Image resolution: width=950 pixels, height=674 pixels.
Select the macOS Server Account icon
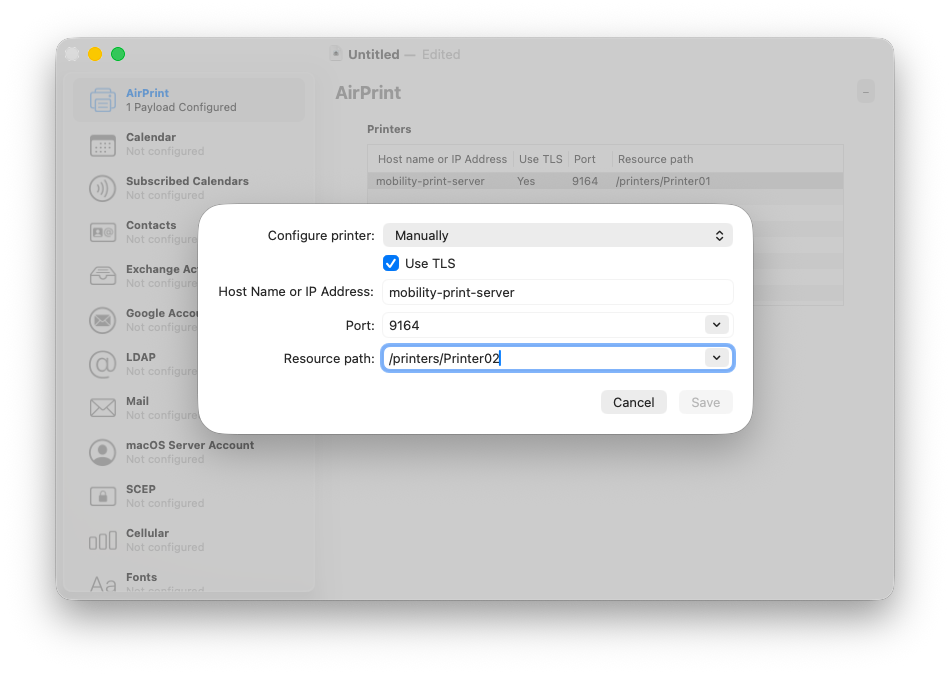pyautogui.click(x=102, y=452)
